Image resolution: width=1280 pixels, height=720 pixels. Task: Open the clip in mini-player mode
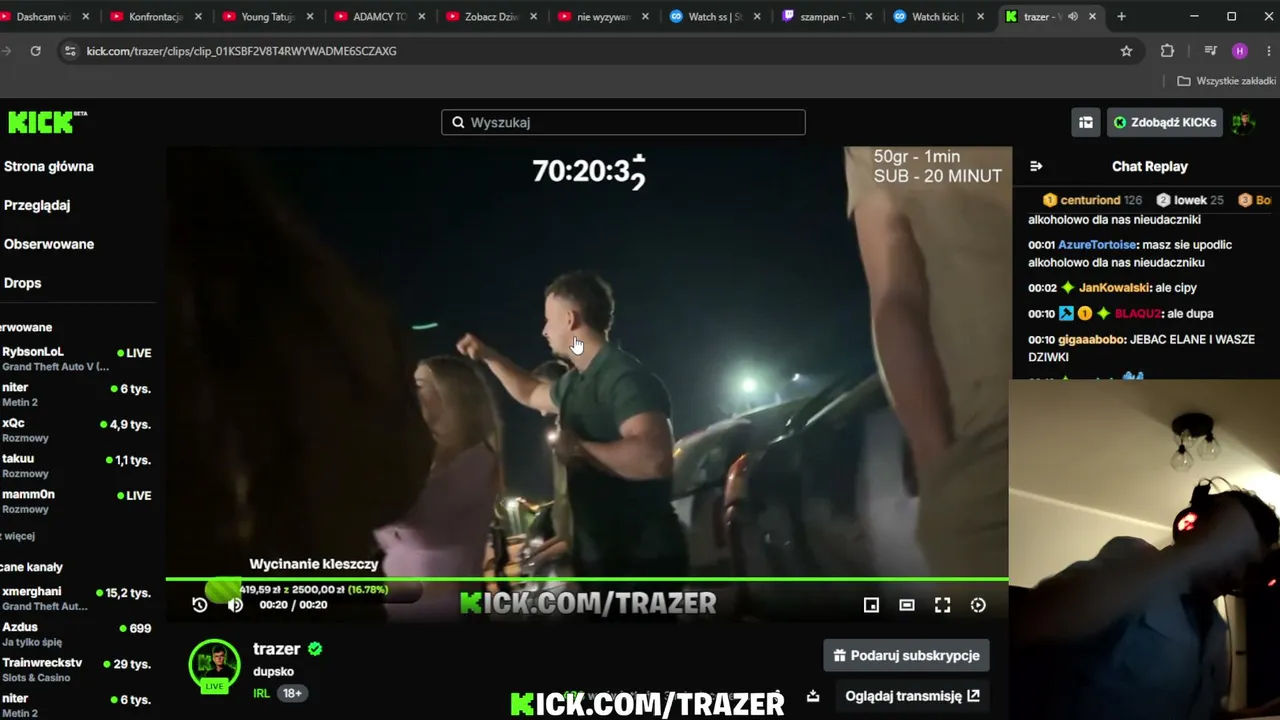click(x=871, y=604)
